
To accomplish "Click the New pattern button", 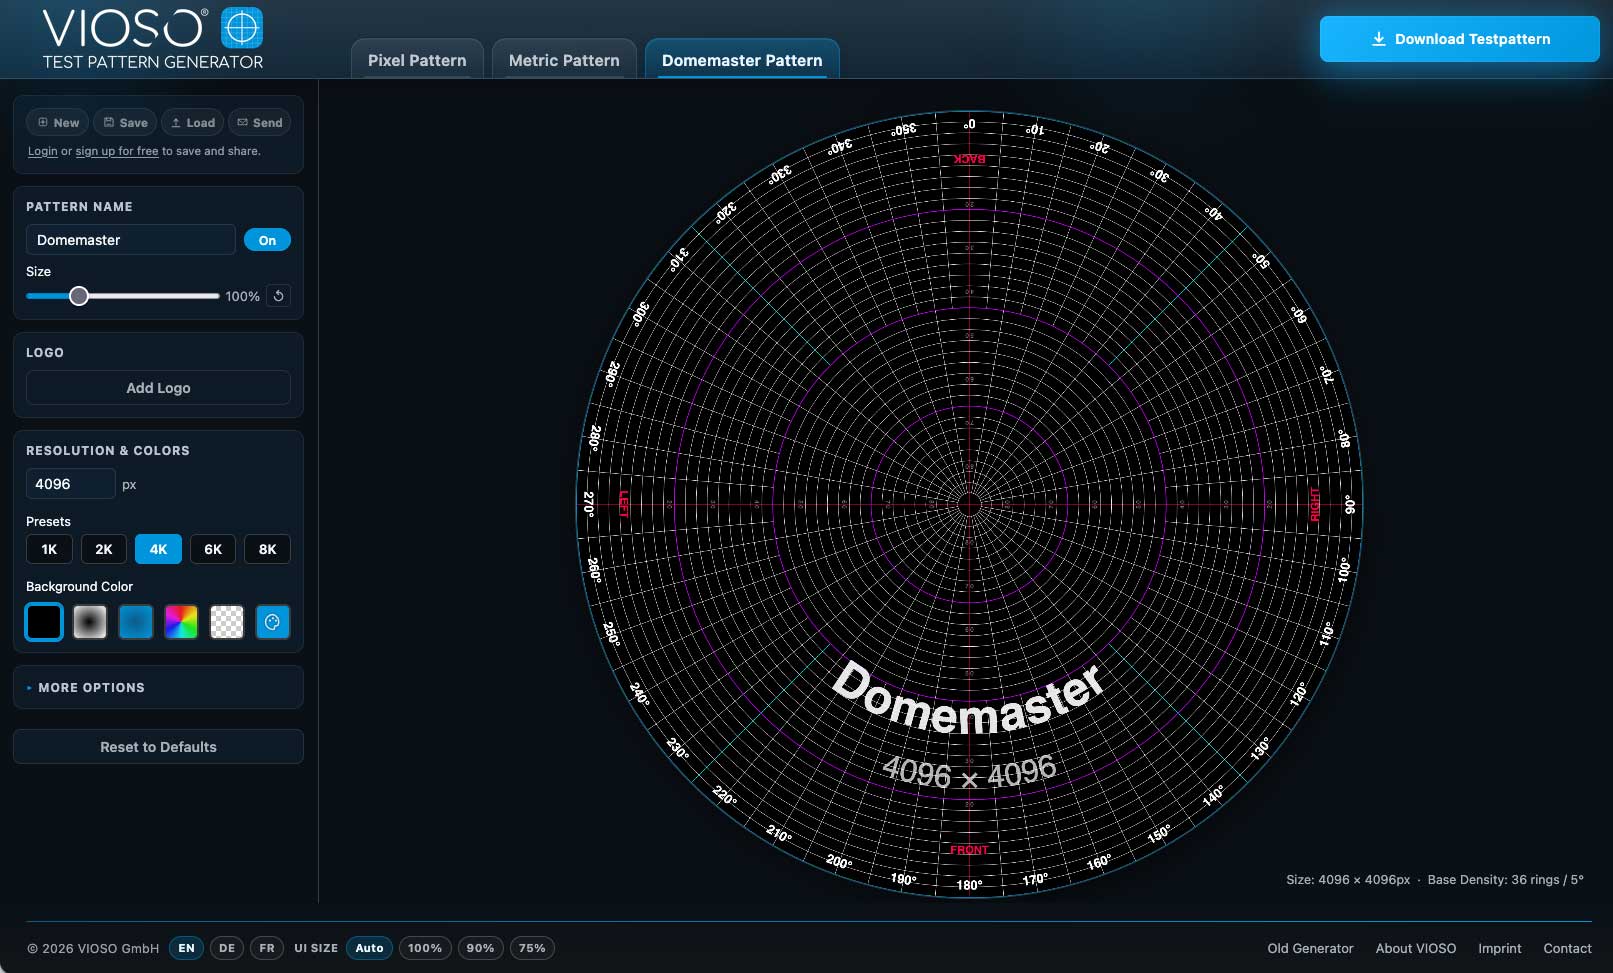I will [58, 122].
